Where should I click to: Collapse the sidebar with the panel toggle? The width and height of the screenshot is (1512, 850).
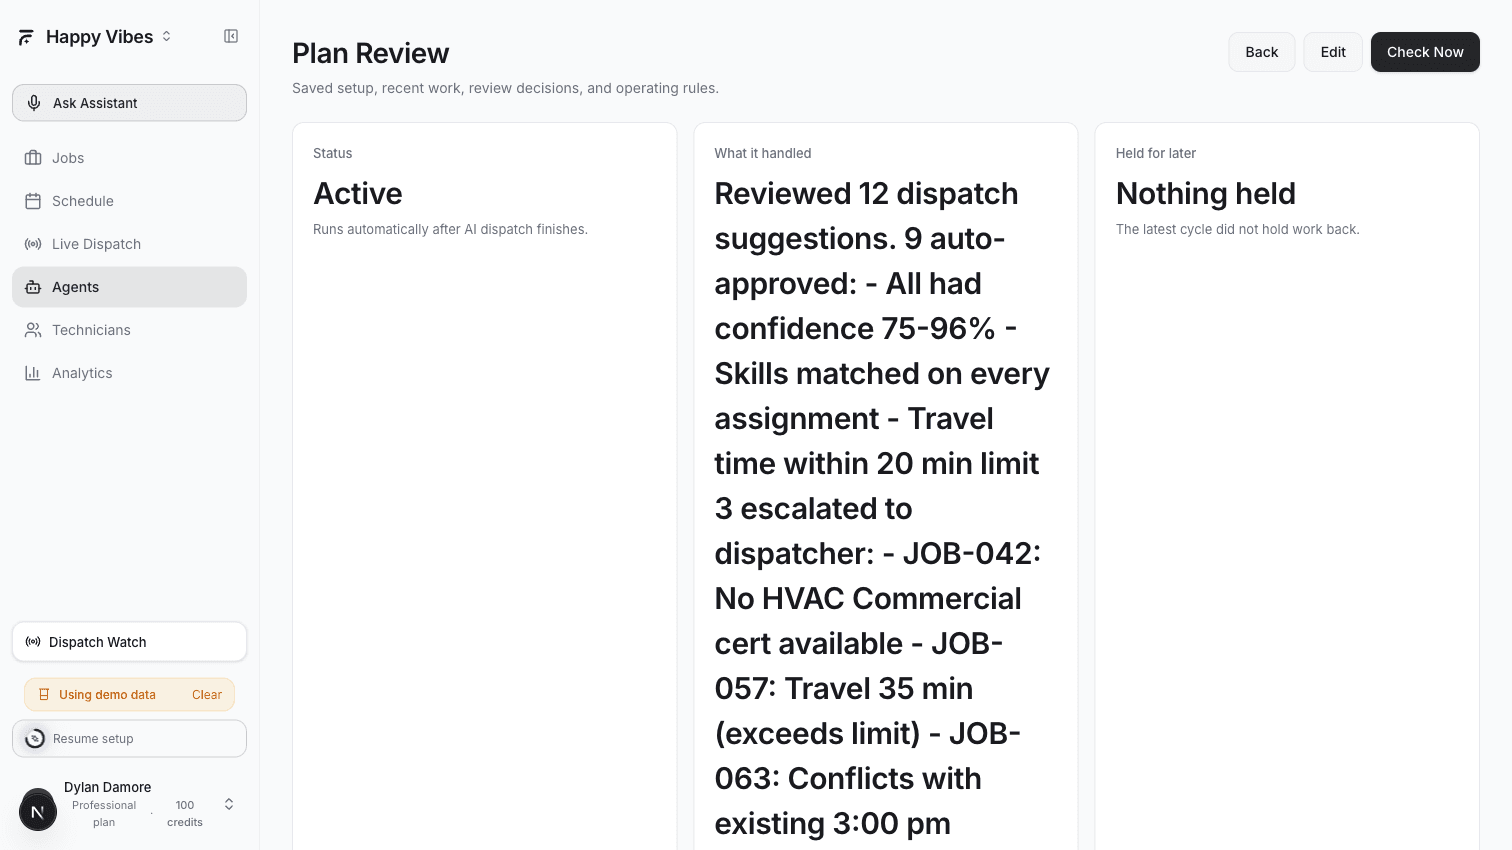231,36
